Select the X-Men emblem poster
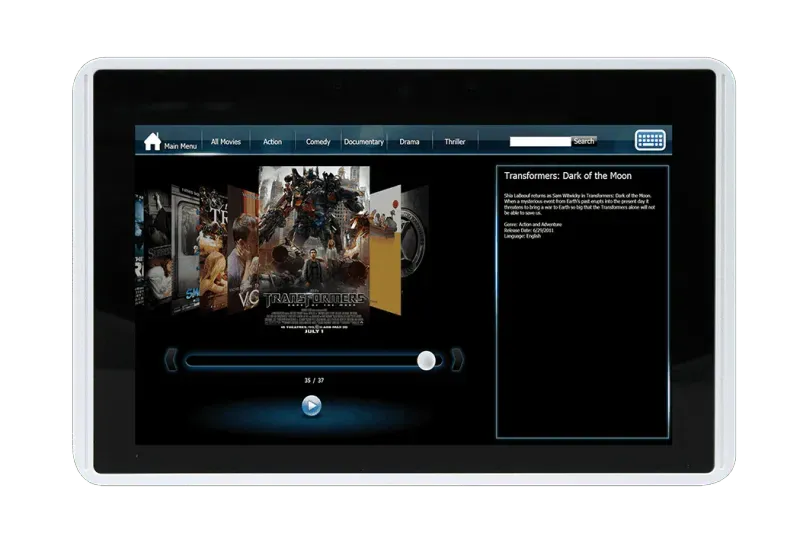This screenshot has height=533, width=800. pos(414,240)
